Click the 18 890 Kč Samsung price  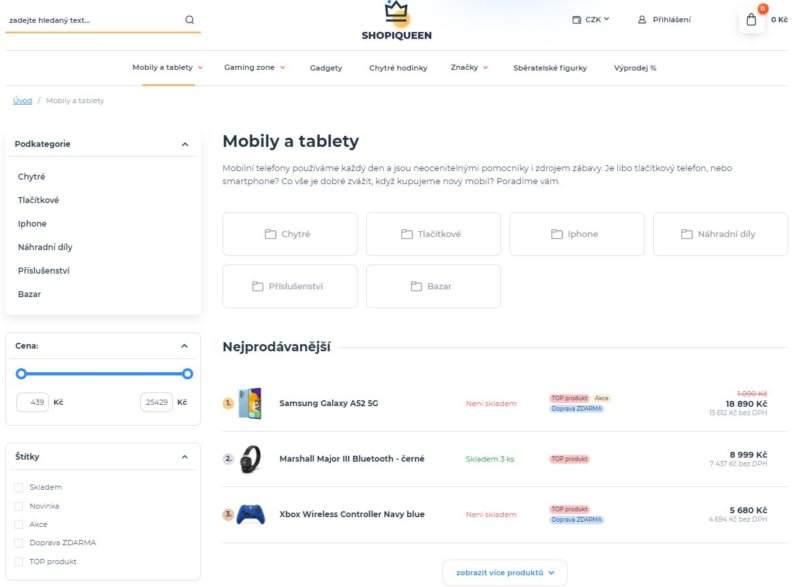(746, 404)
